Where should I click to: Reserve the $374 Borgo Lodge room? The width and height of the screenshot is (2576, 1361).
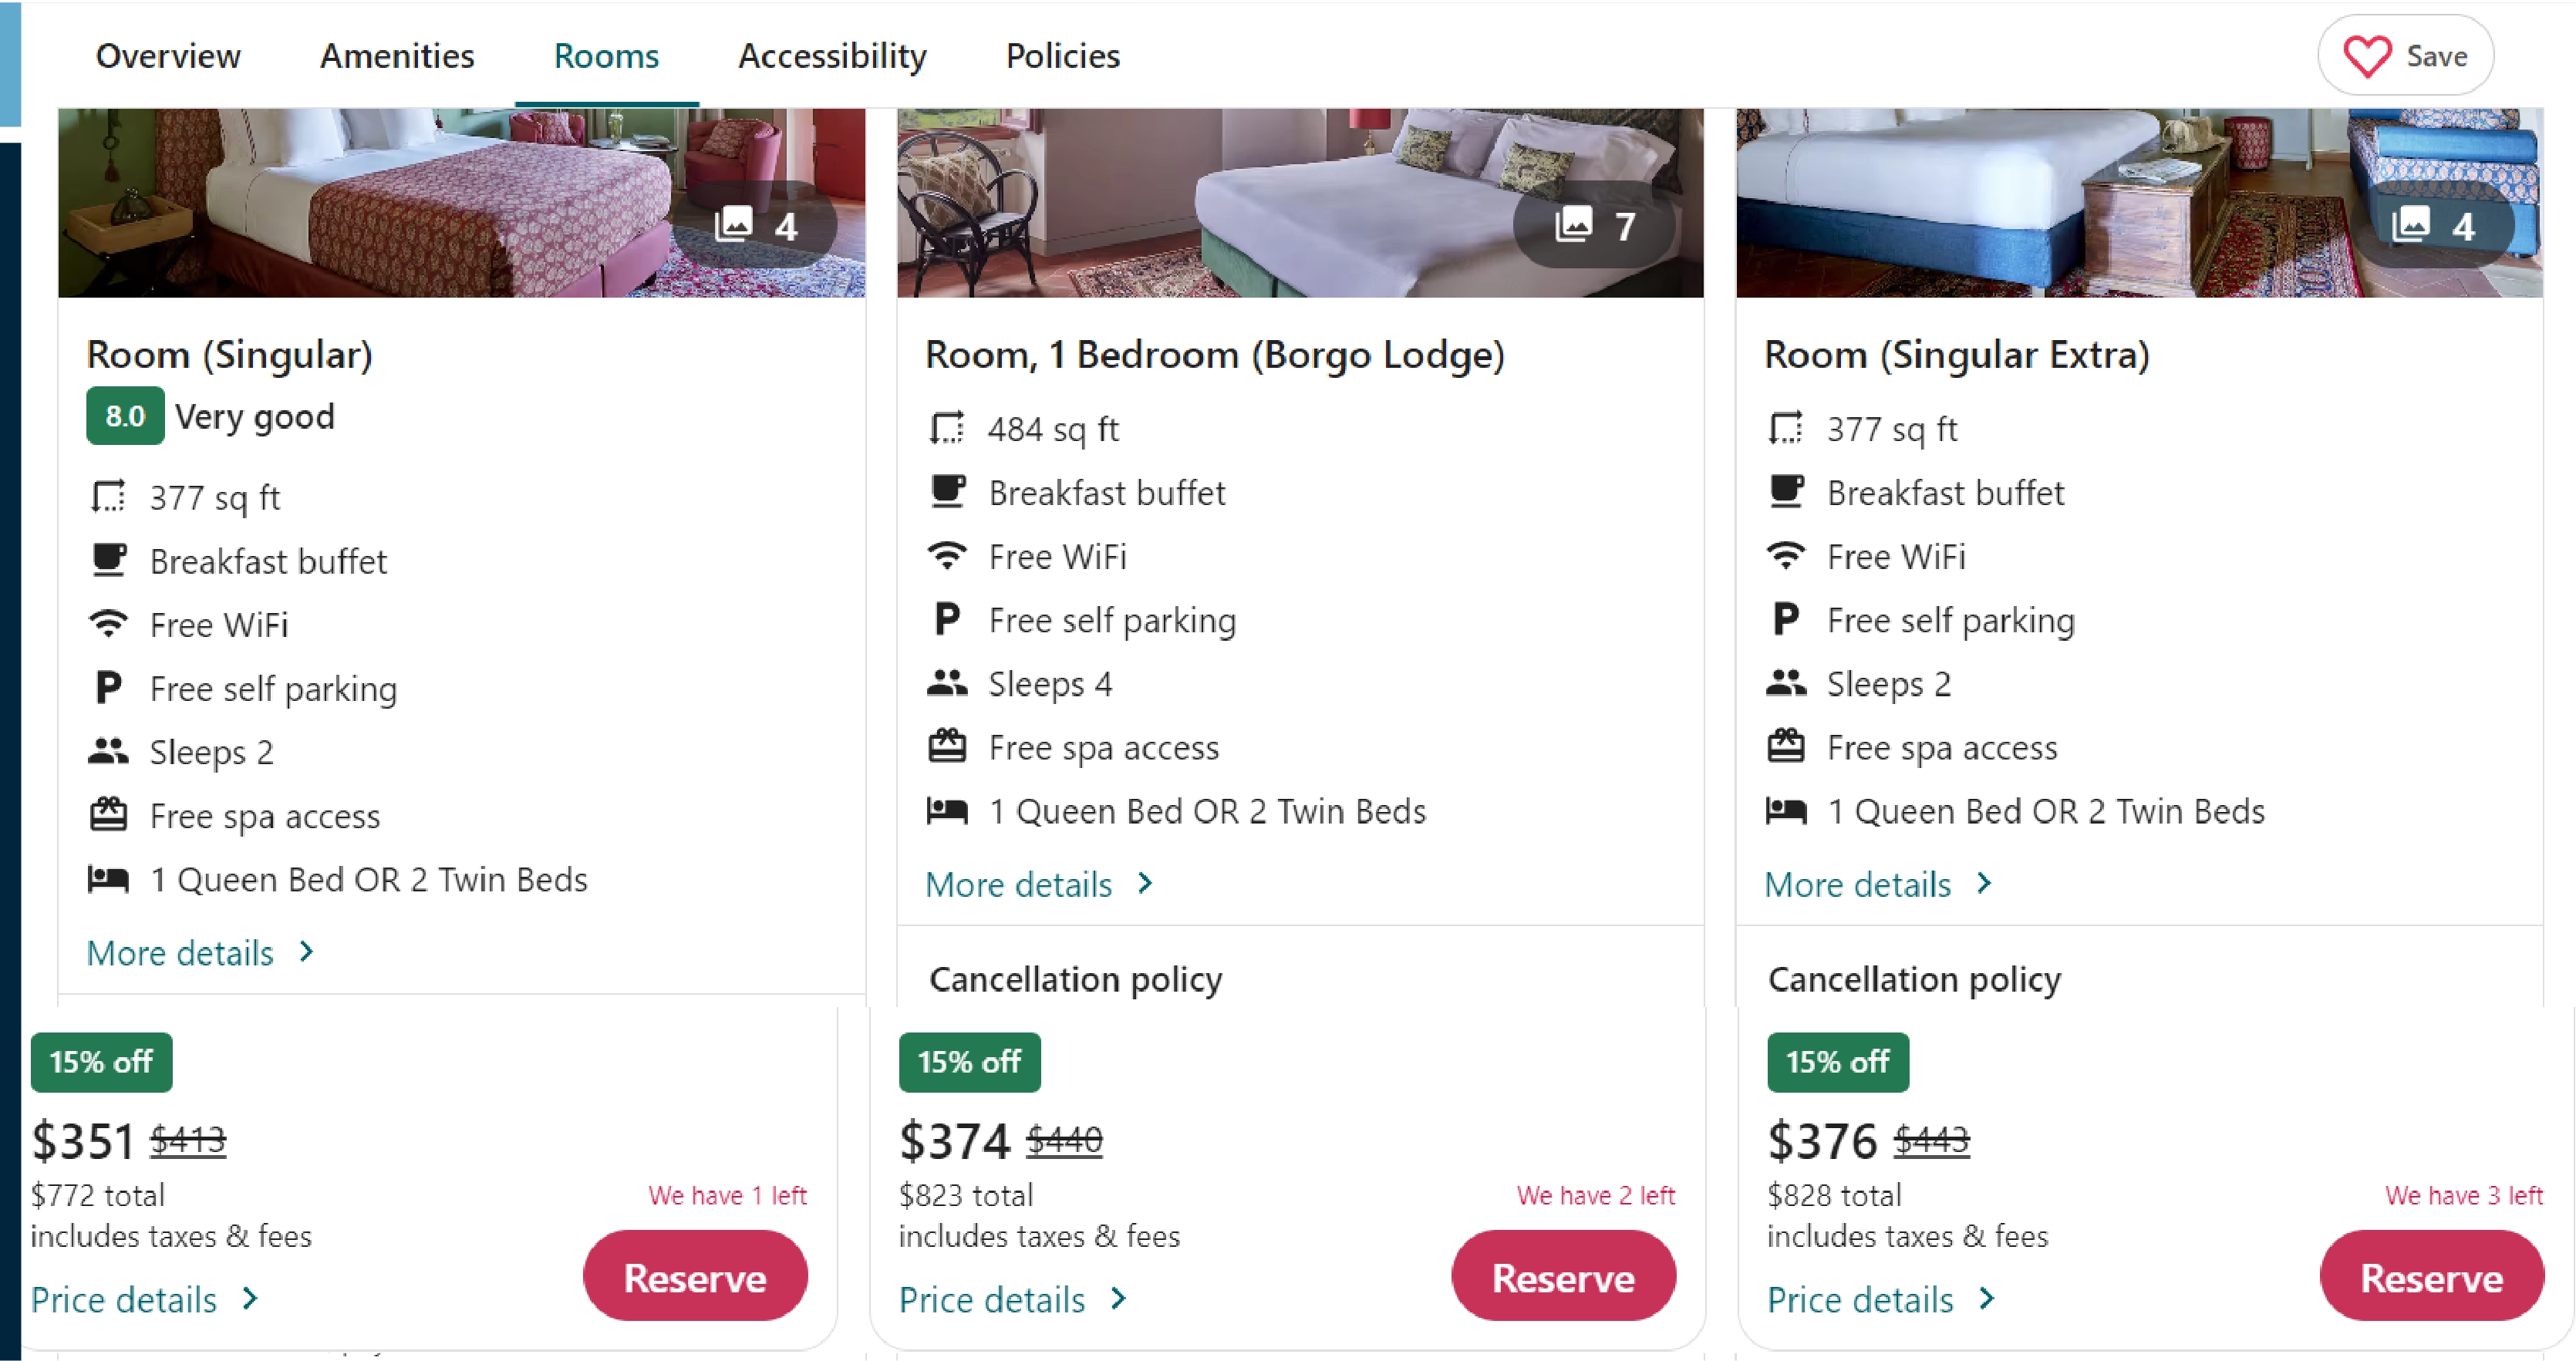tap(1563, 1277)
